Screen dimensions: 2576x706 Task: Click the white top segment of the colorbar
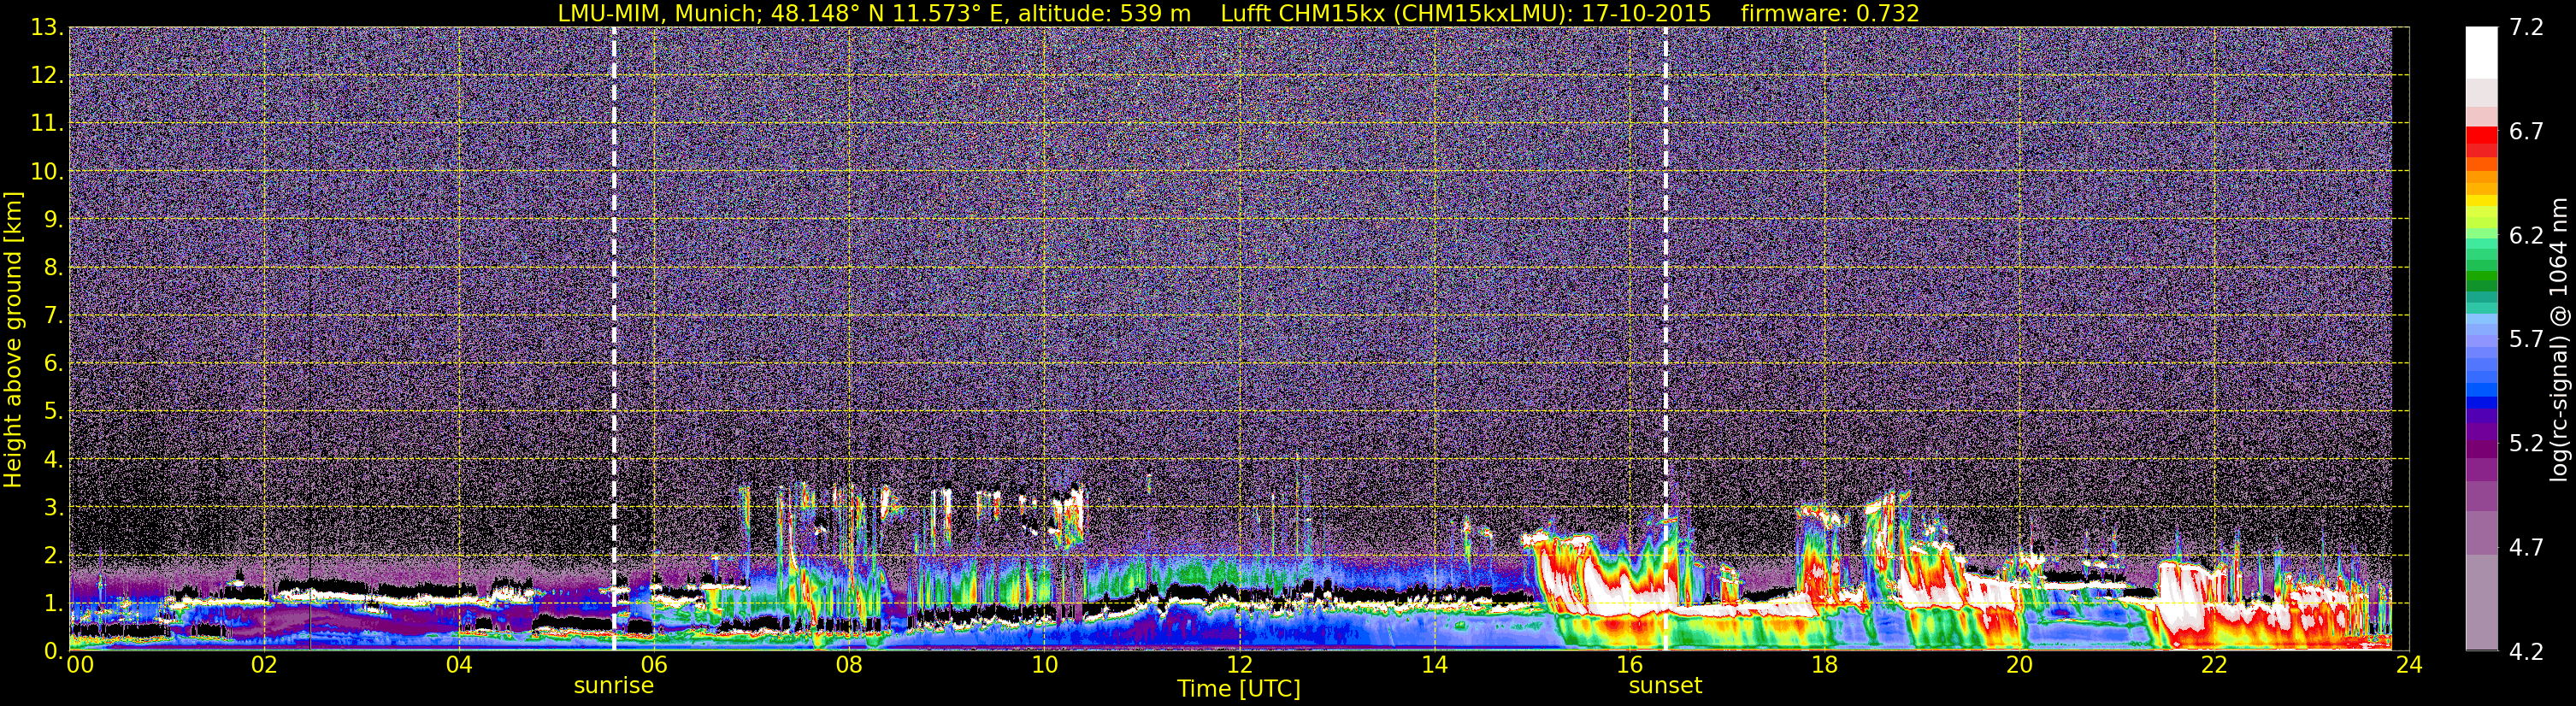(x=2481, y=52)
